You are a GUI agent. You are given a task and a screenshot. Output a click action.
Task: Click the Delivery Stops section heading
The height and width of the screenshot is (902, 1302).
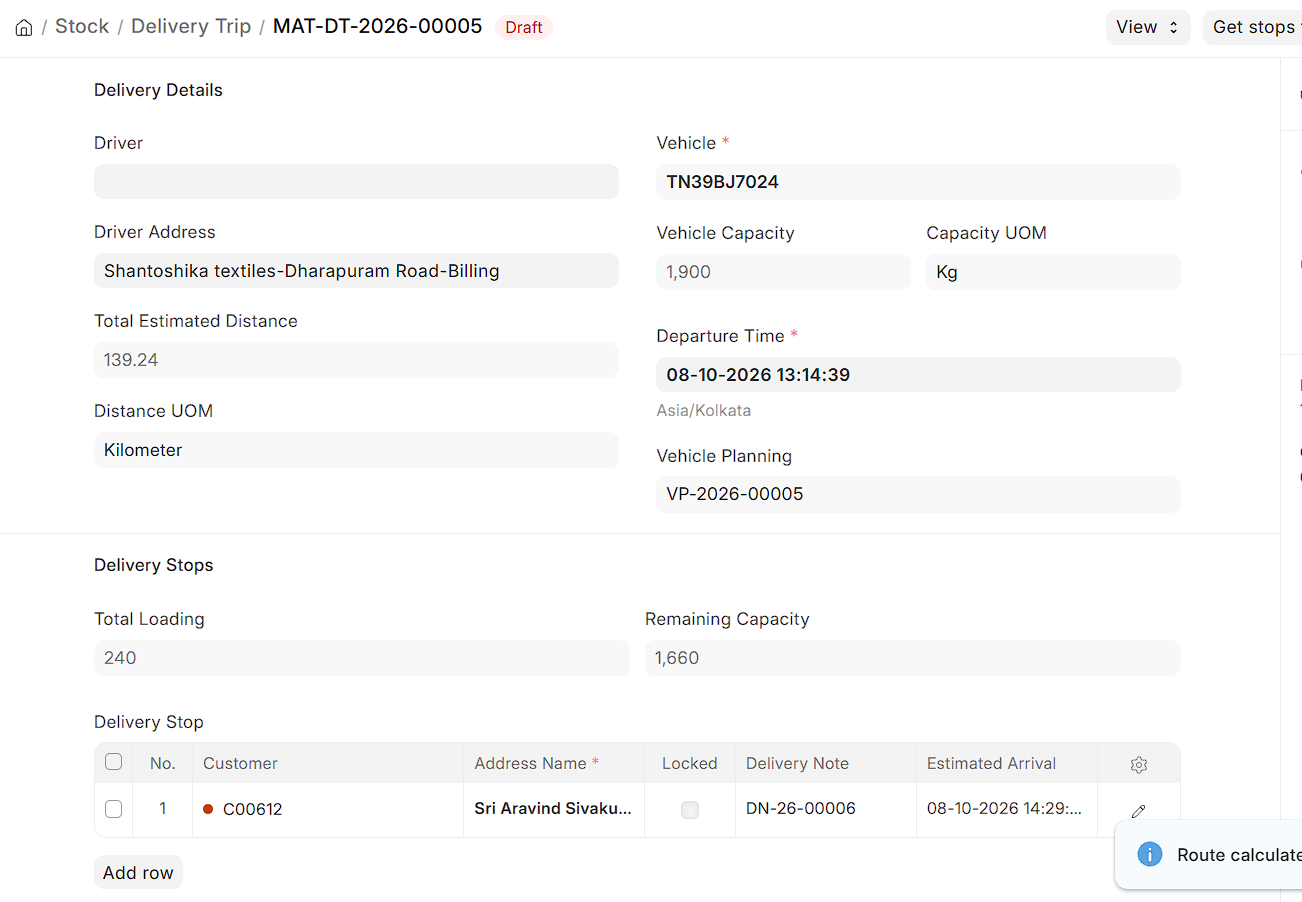154,565
